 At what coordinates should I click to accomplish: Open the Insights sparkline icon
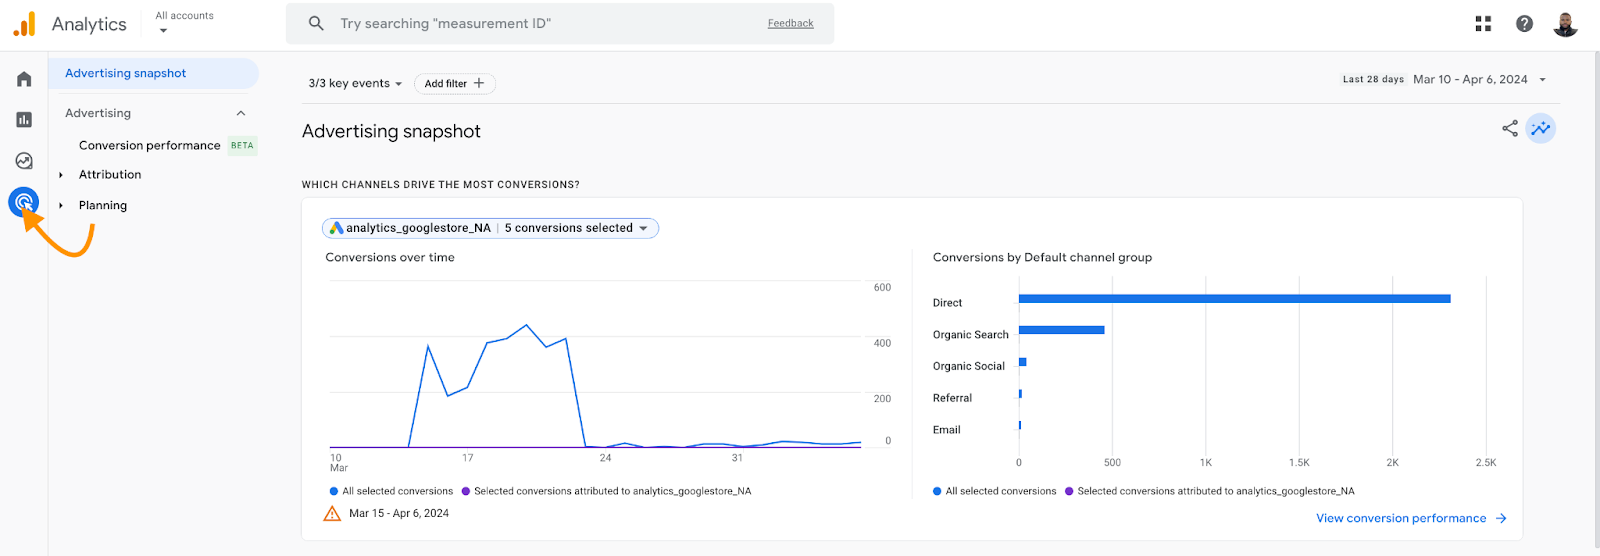coord(1541,128)
